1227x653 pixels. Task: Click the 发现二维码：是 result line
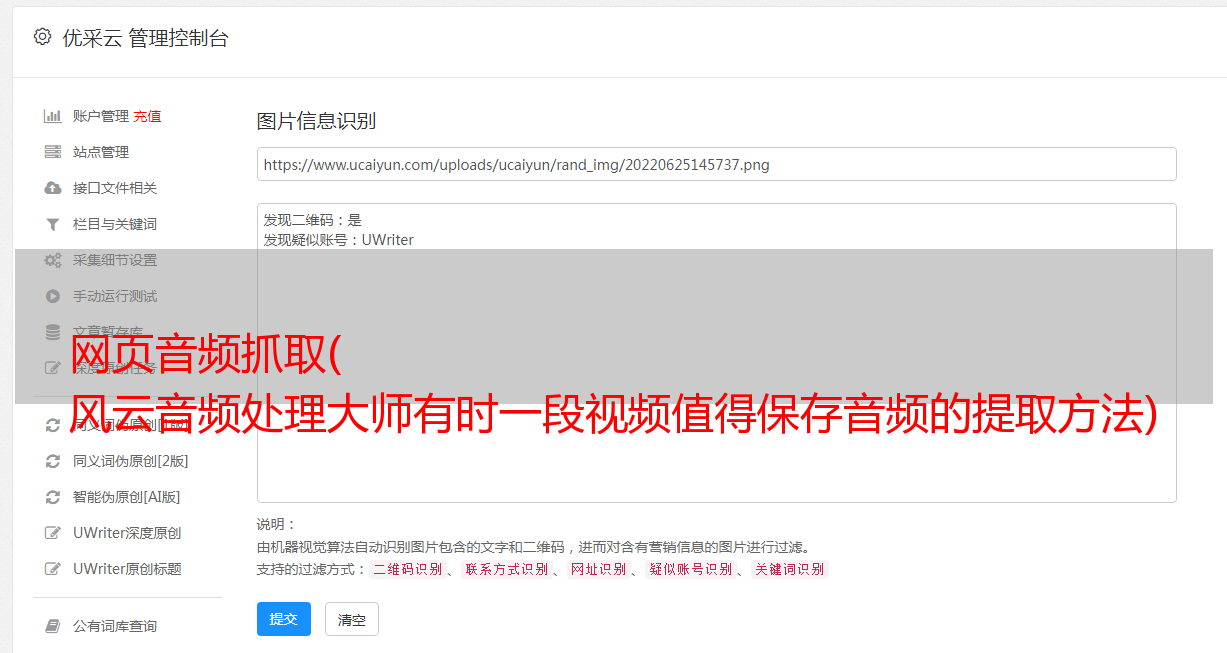point(312,220)
